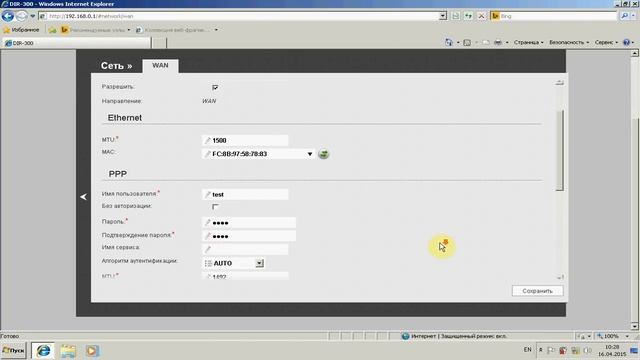This screenshot has height=360, width=640.
Task: Click the inner form scroll-down arrow
Action: click(x=560, y=278)
